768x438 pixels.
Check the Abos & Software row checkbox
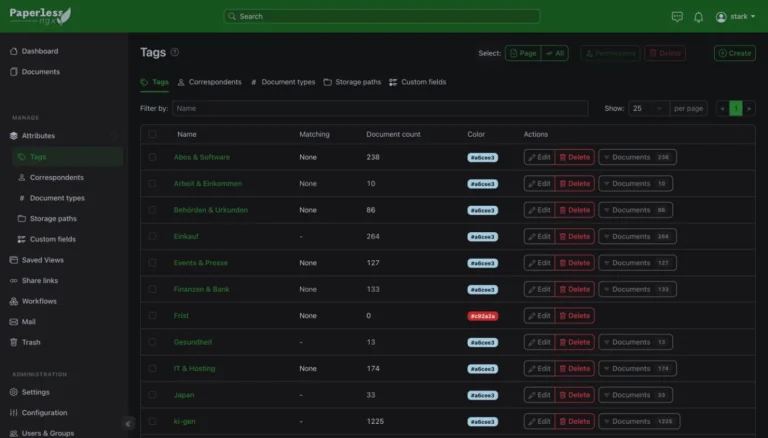click(152, 157)
